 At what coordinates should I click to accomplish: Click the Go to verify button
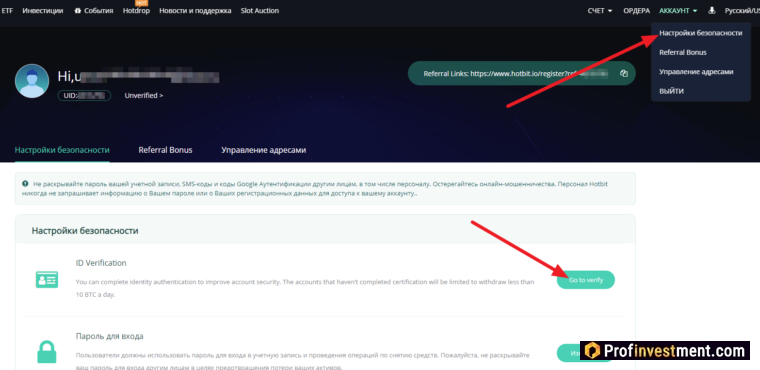coord(586,280)
